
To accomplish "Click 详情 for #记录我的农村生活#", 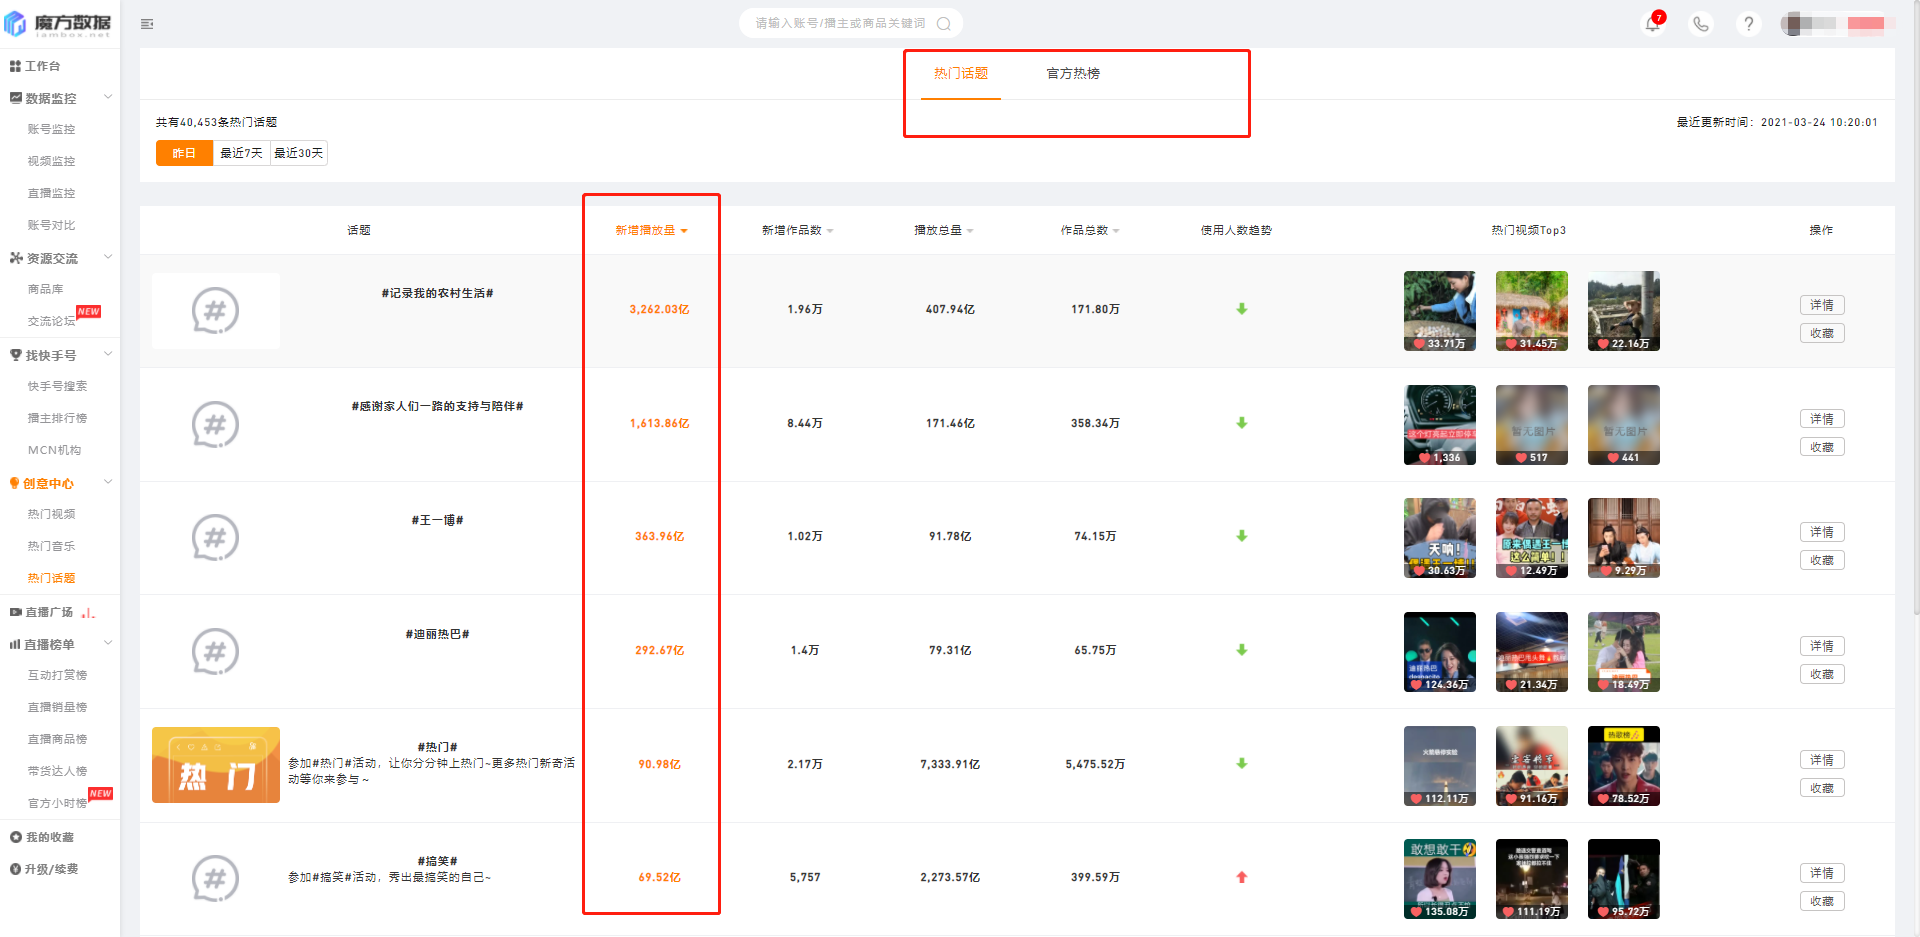I will (x=1821, y=305).
